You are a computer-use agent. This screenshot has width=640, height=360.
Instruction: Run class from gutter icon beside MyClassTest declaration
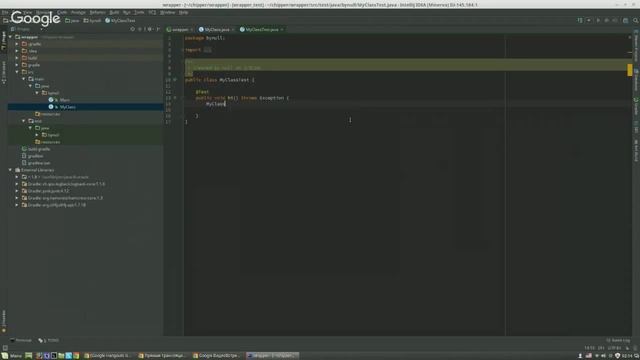point(175,80)
